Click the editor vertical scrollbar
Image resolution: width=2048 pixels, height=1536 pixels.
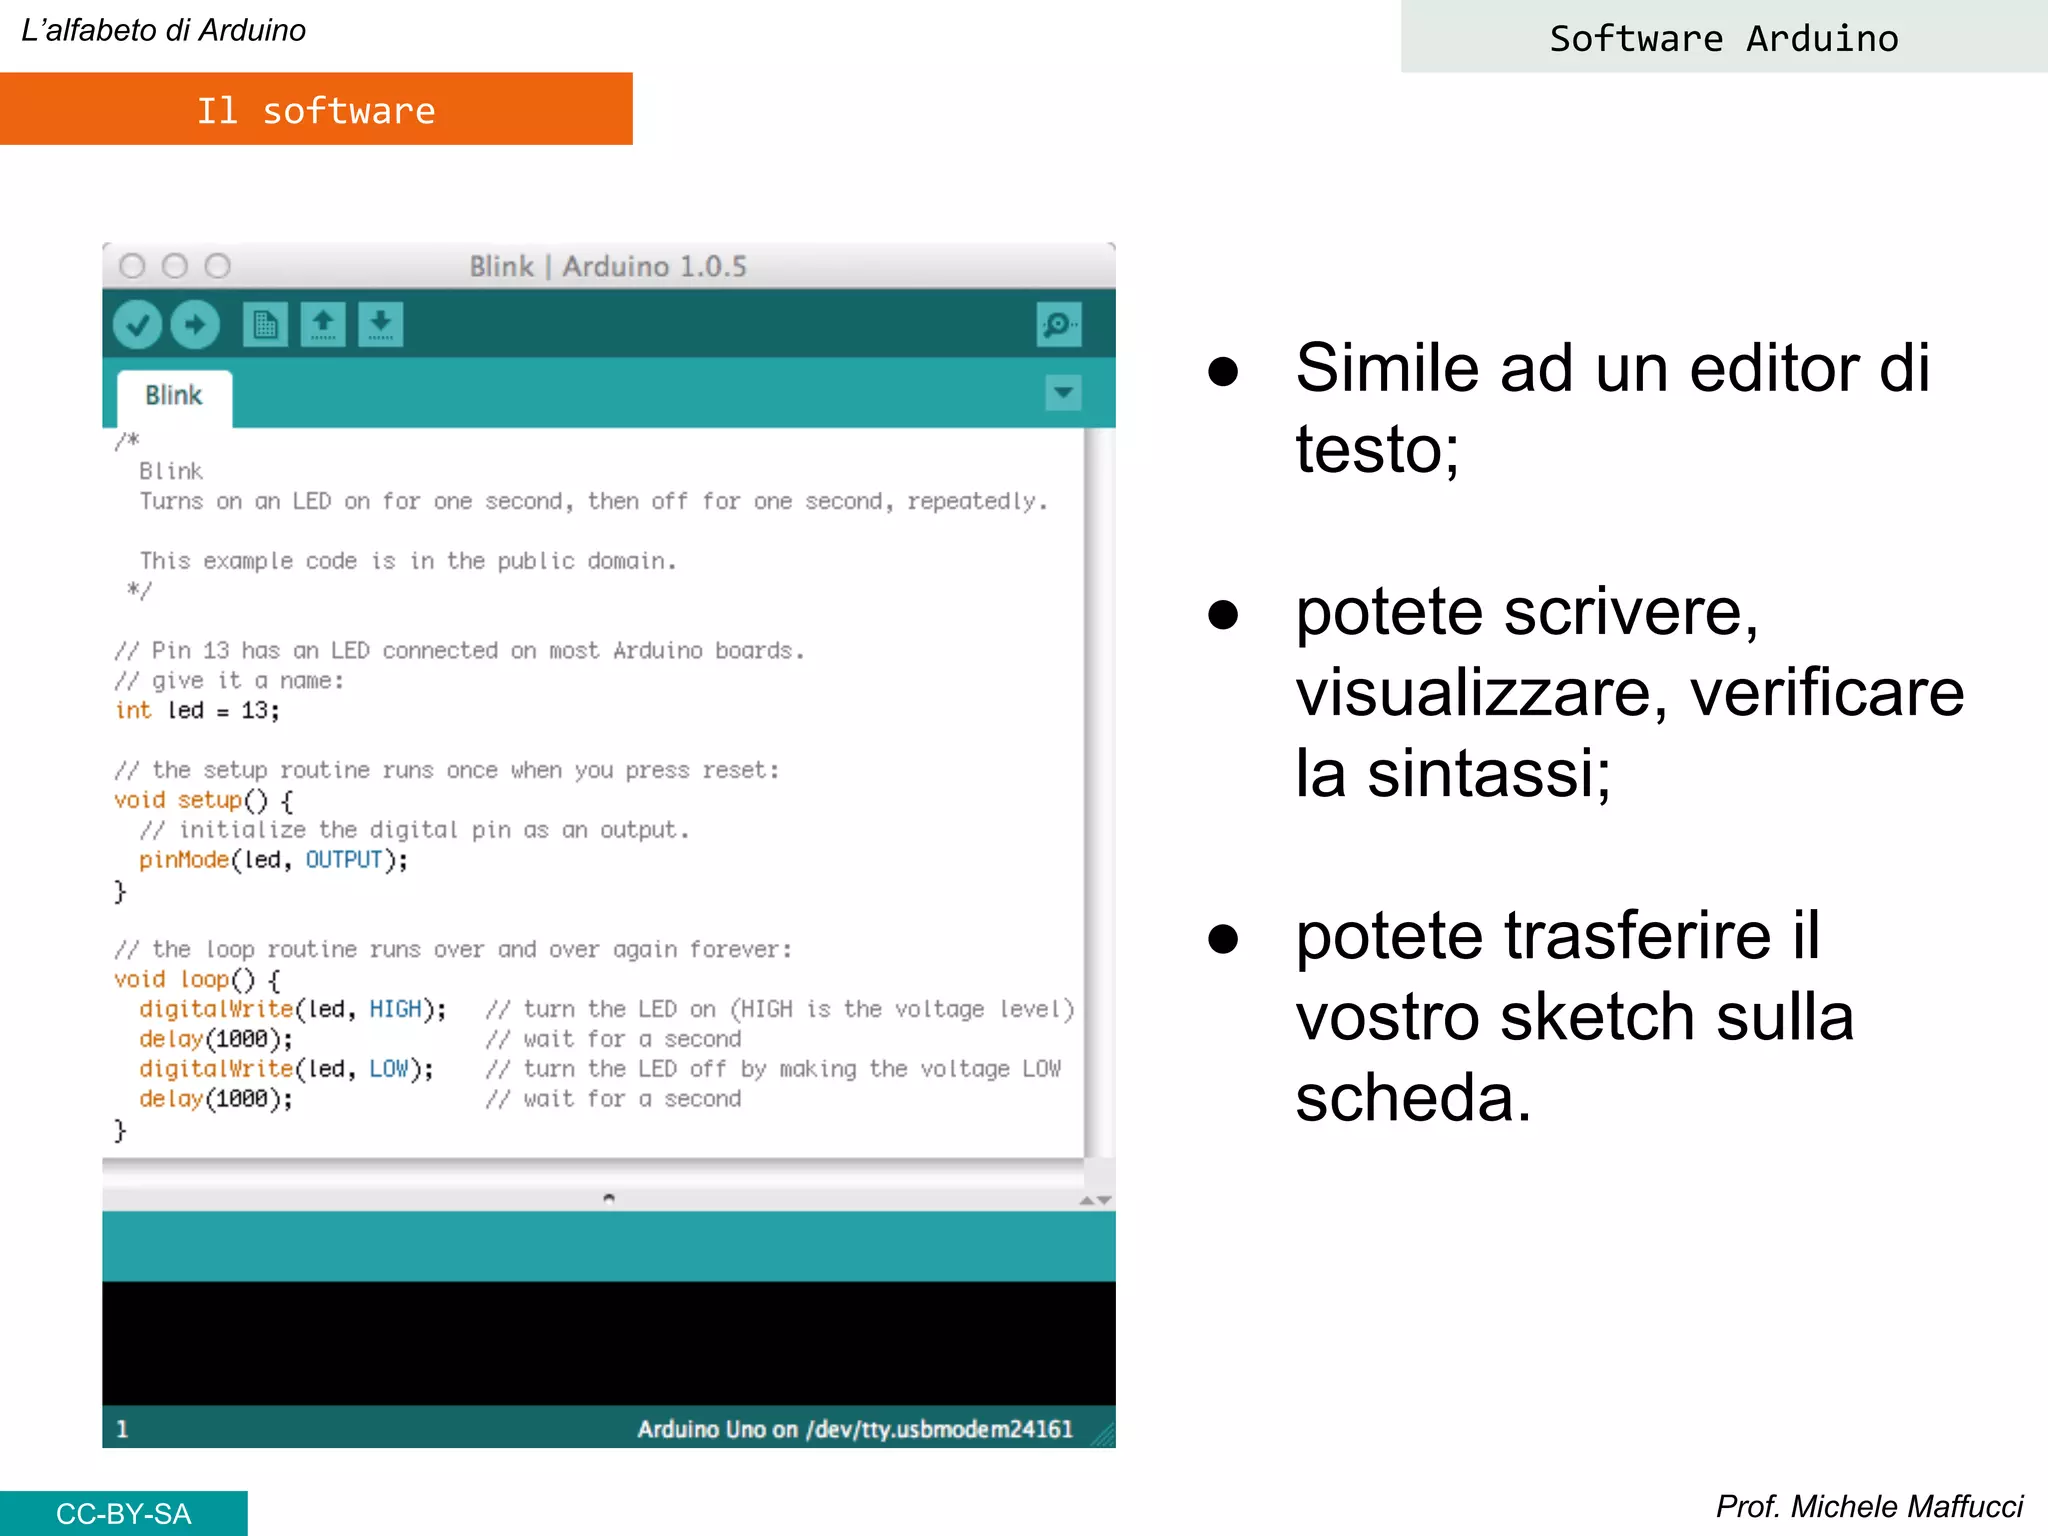click(x=1100, y=792)
